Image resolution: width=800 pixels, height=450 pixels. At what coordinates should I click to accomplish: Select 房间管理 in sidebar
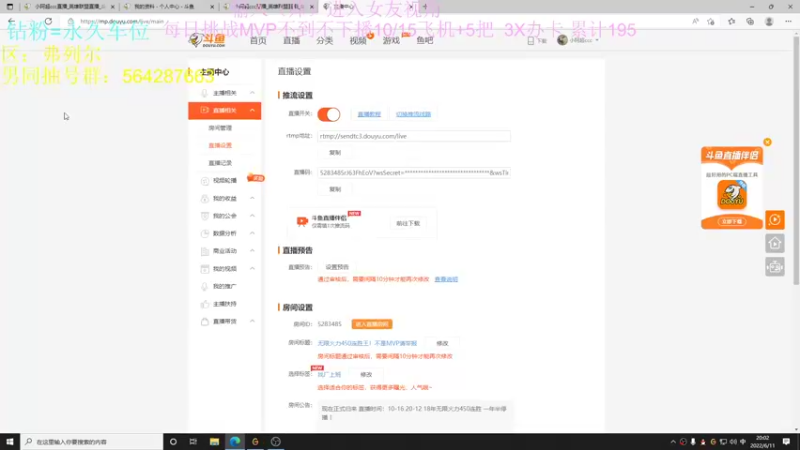220,128
